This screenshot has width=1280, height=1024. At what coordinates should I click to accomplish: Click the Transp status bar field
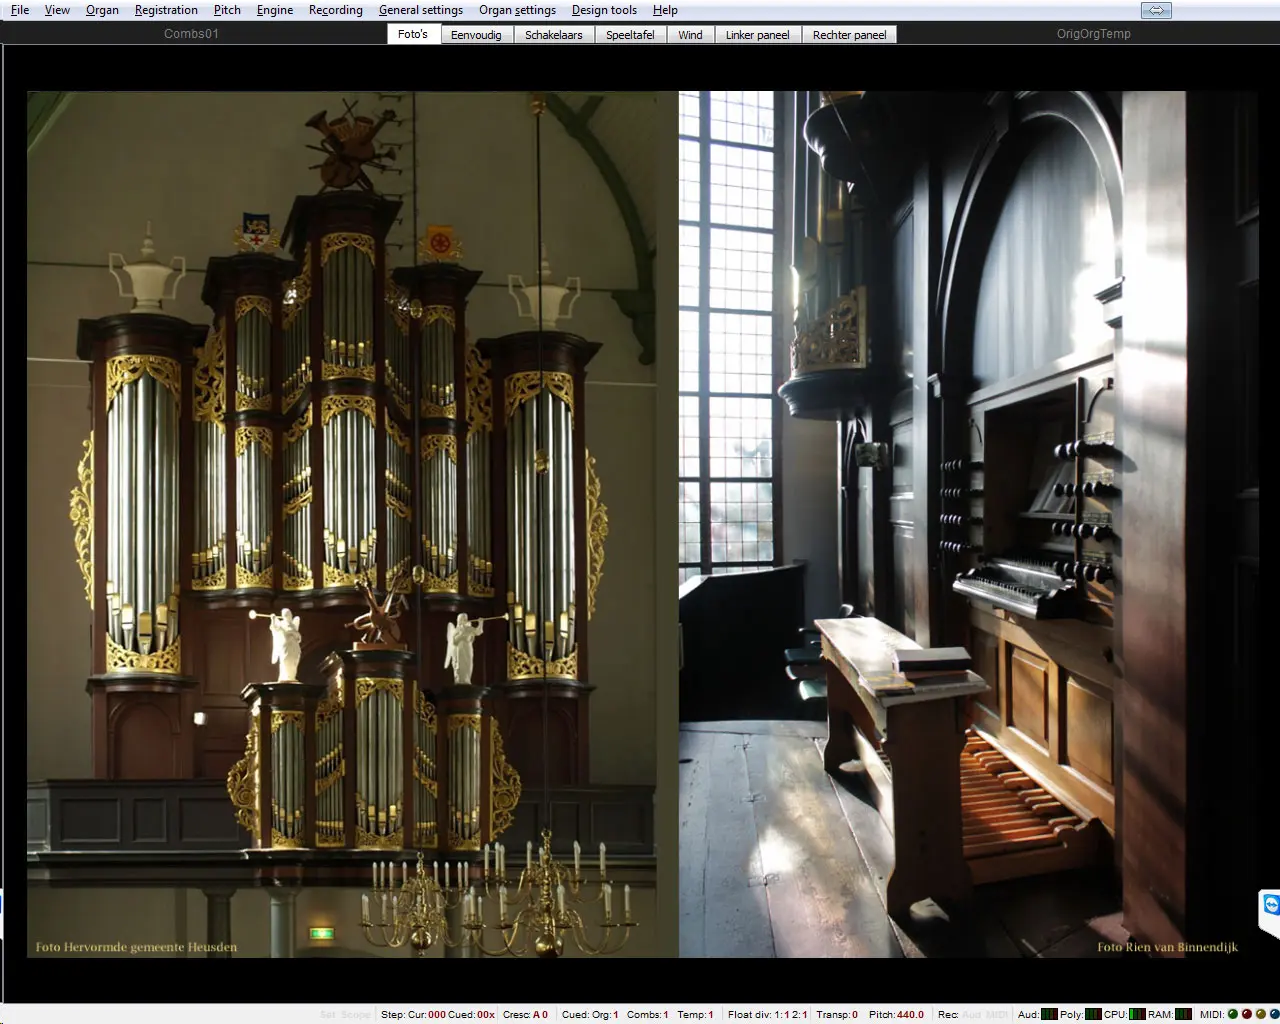(837, 1014)
